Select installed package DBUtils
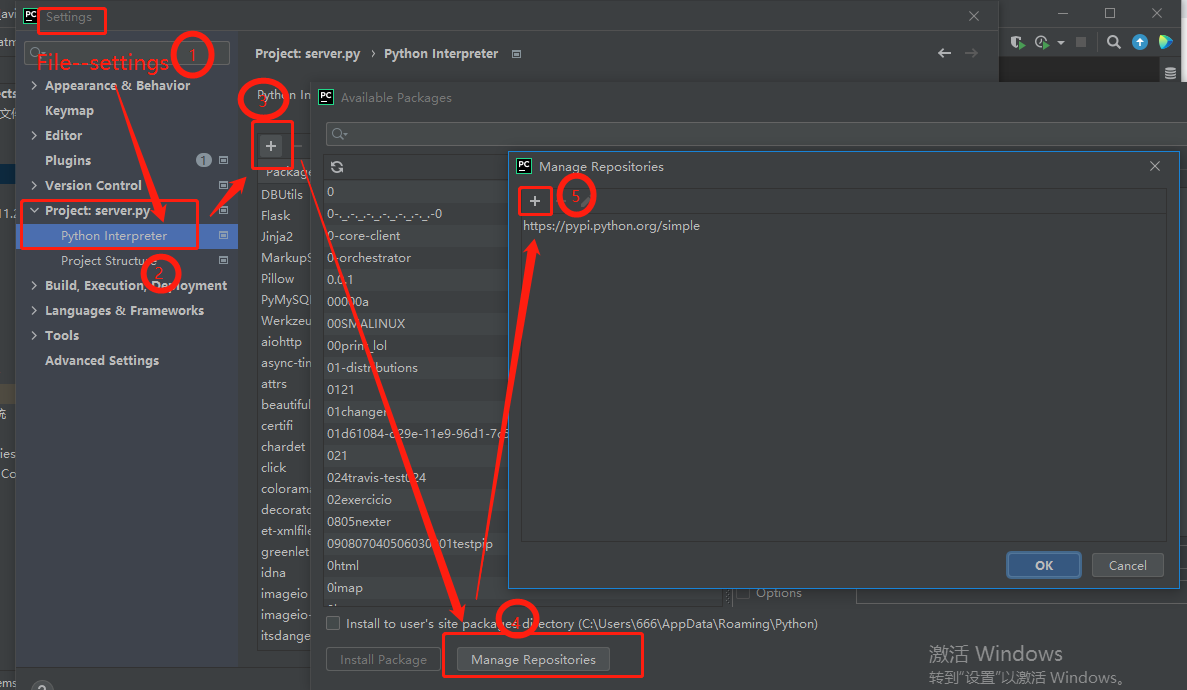Viewport: 1187px width, 690px height. click(x=282, y=195)
